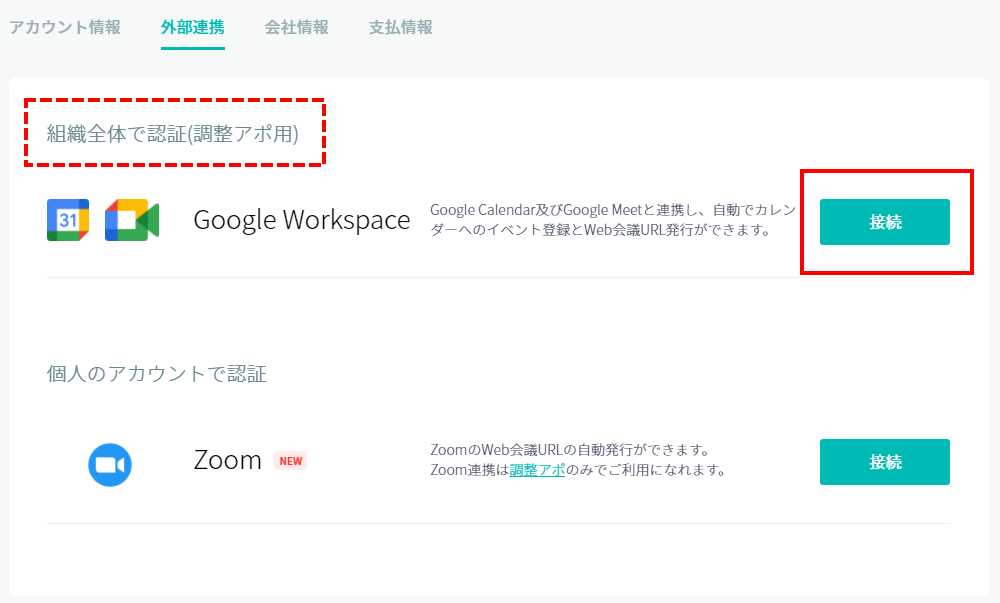Open the アカウント情報 tab
The height and width of the screenshot is (603, 1000).
(x=65, y=27)
